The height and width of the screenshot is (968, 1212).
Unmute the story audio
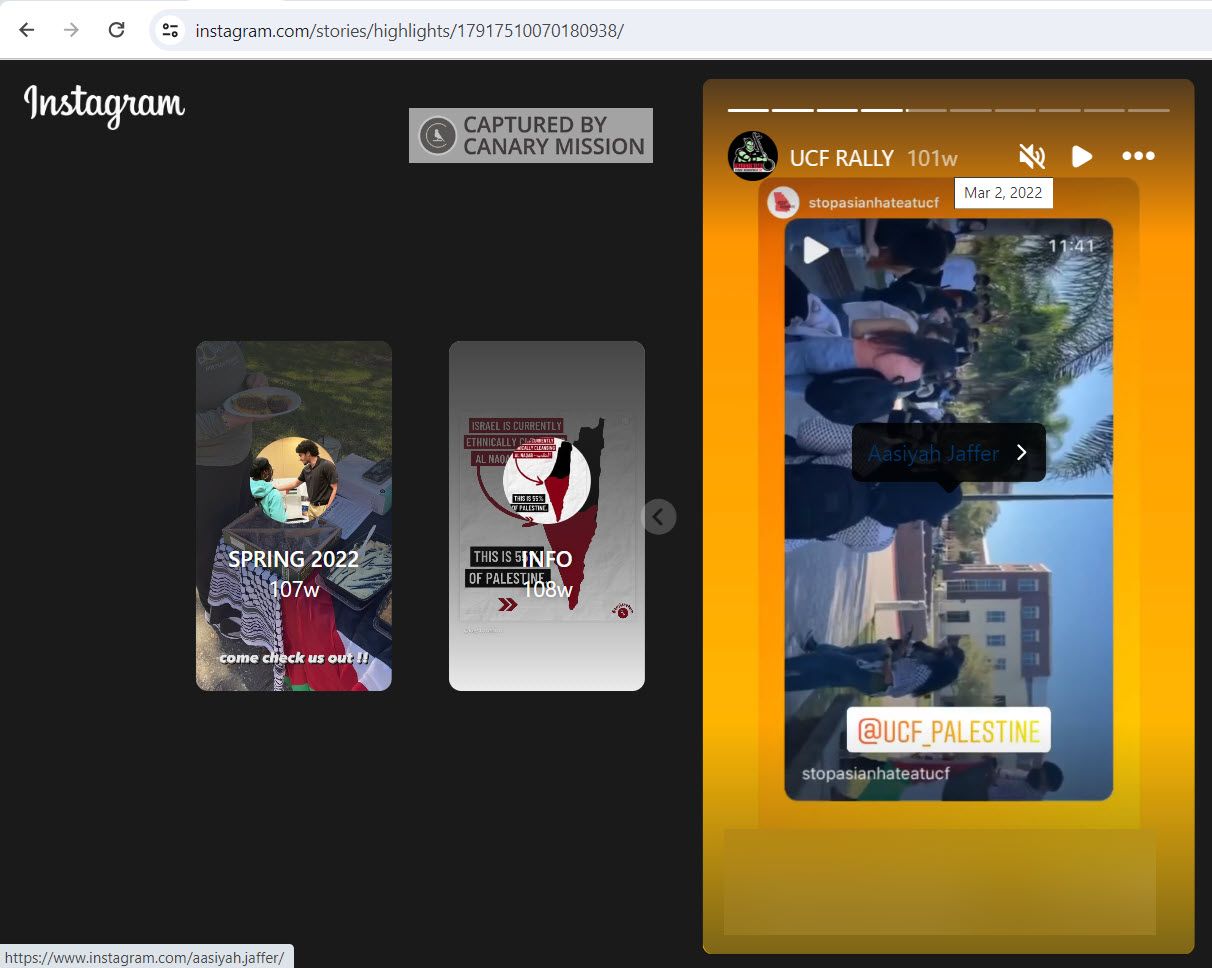tap(1031, 156)
